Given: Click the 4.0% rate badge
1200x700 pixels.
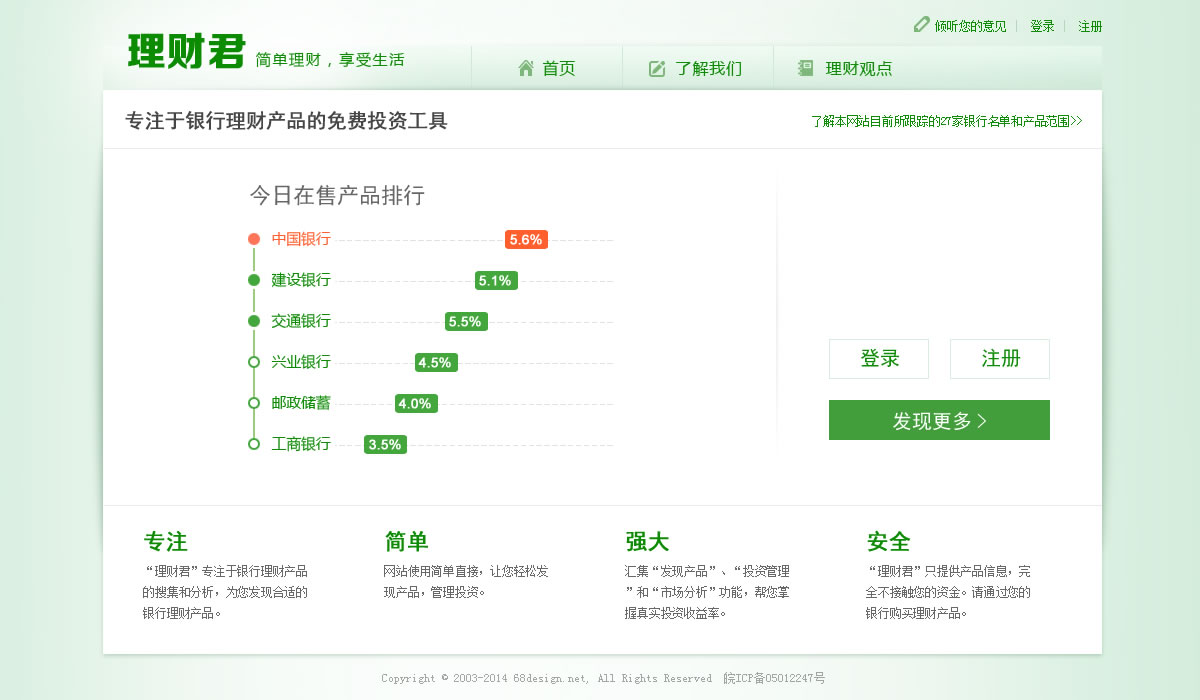Looking at the screenshot, I should (x=416, y=404).
